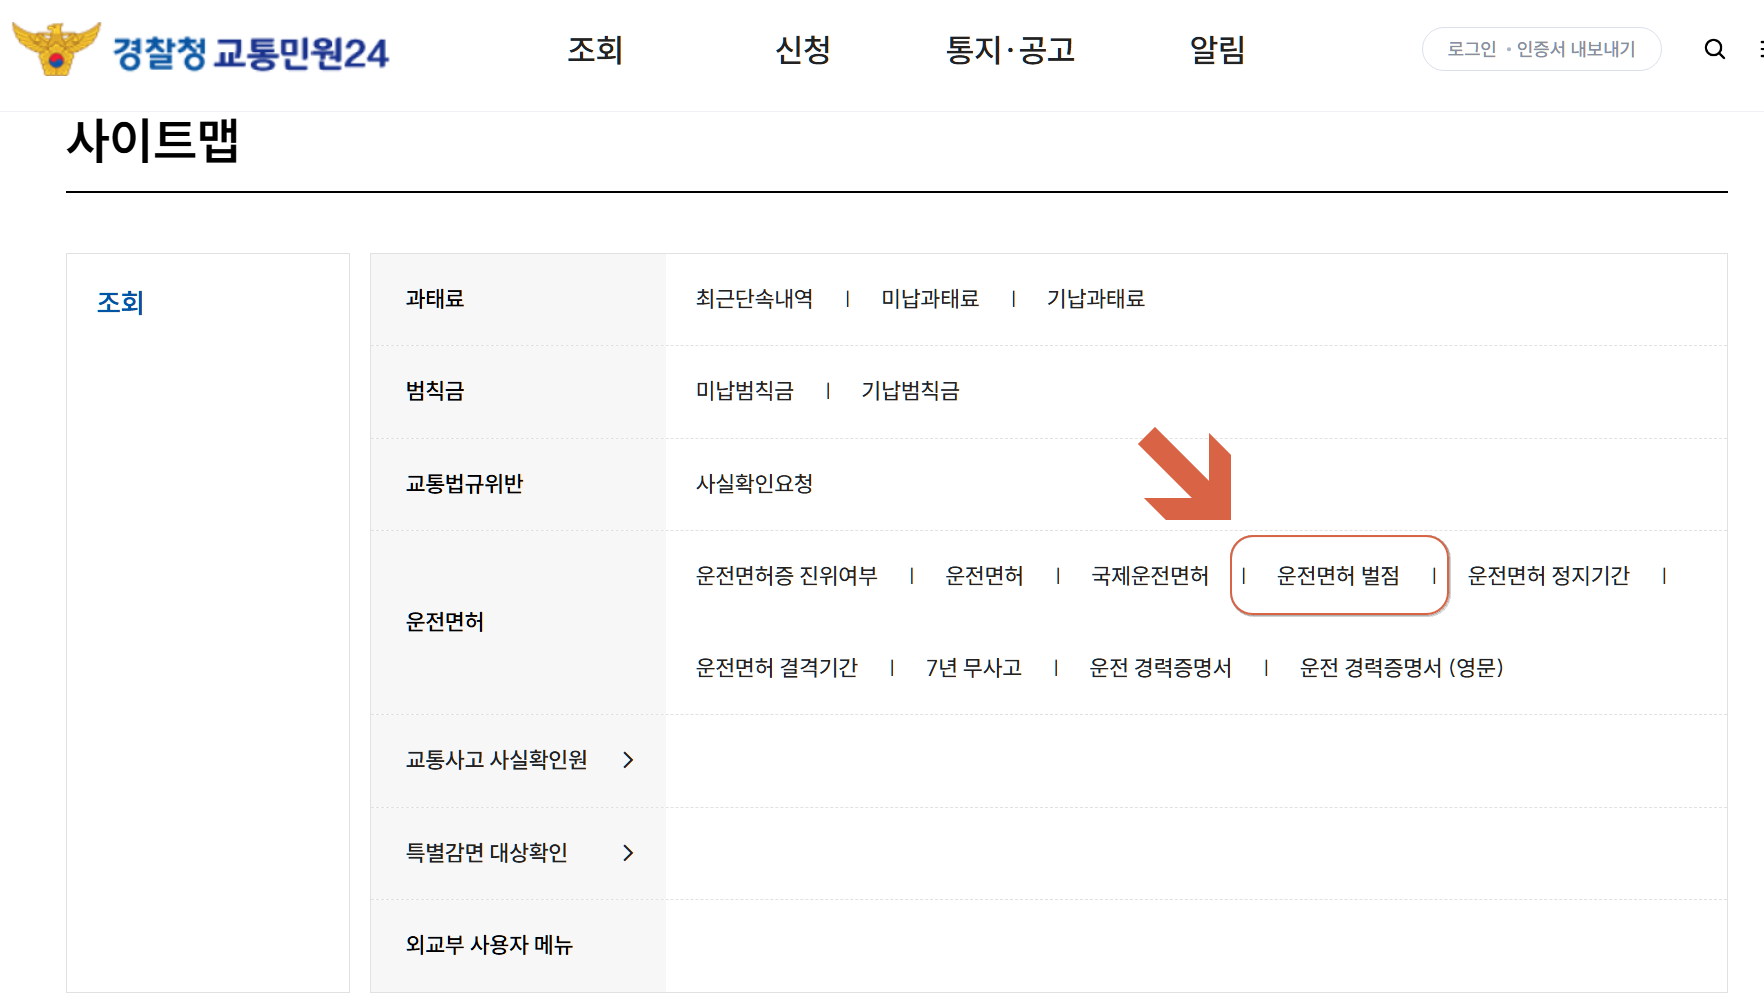Screen dimensions: 1764x1005
Task: Click the police emblem logo
Action: 54,46
